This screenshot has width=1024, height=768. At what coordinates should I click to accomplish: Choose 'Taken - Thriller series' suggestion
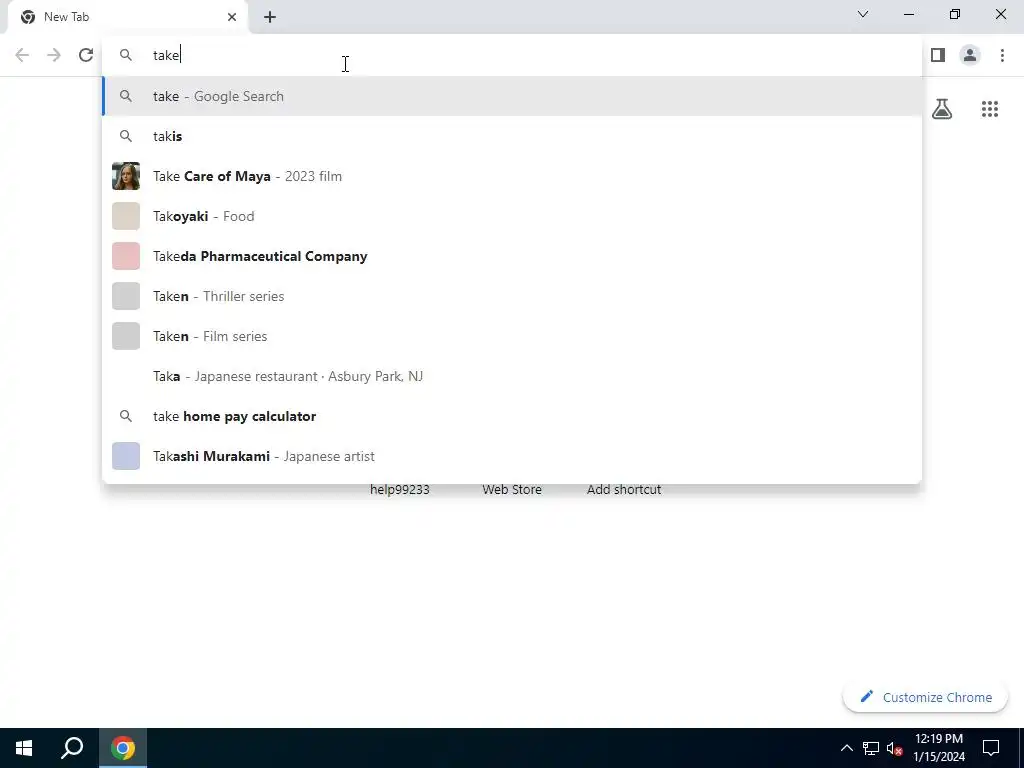512,296
